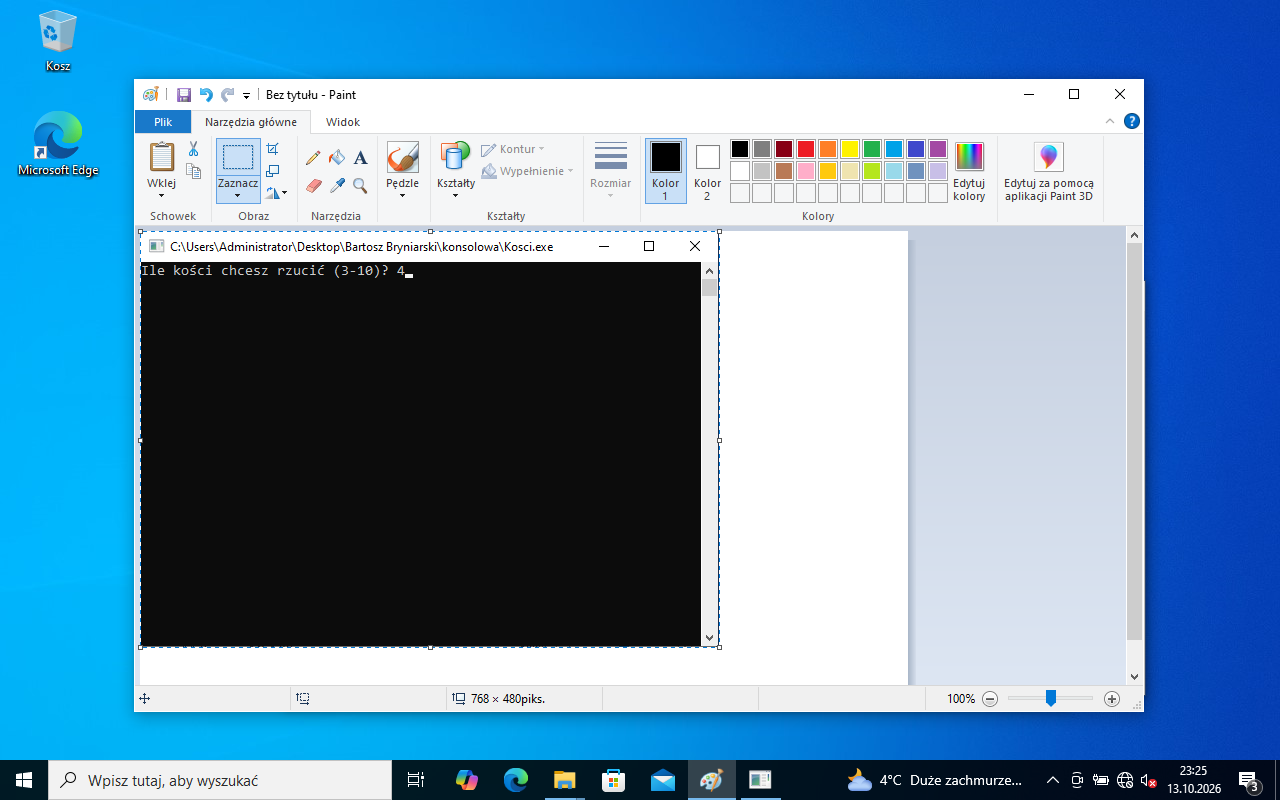This screenshot has height=800, width=1280.
Task: Select the Fill with color bucket tool
Action: (x=337, y=158)
